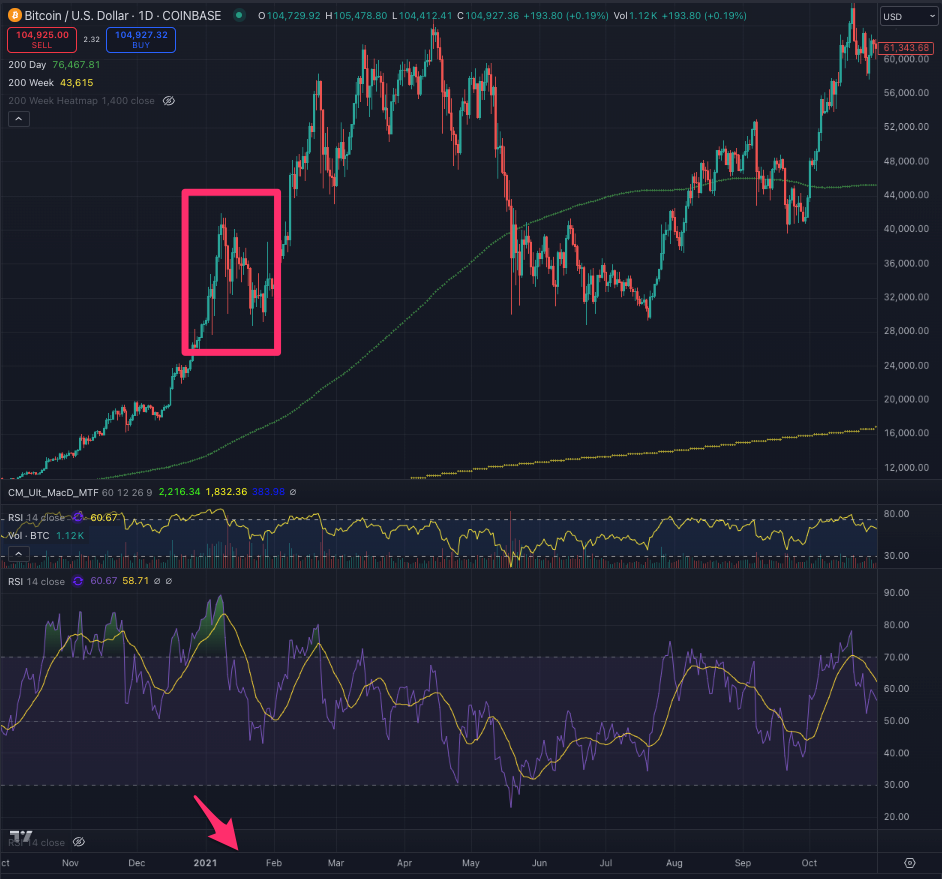Click the green market status dot
This screenshot has height=879, width=942.
coord(239,16)
